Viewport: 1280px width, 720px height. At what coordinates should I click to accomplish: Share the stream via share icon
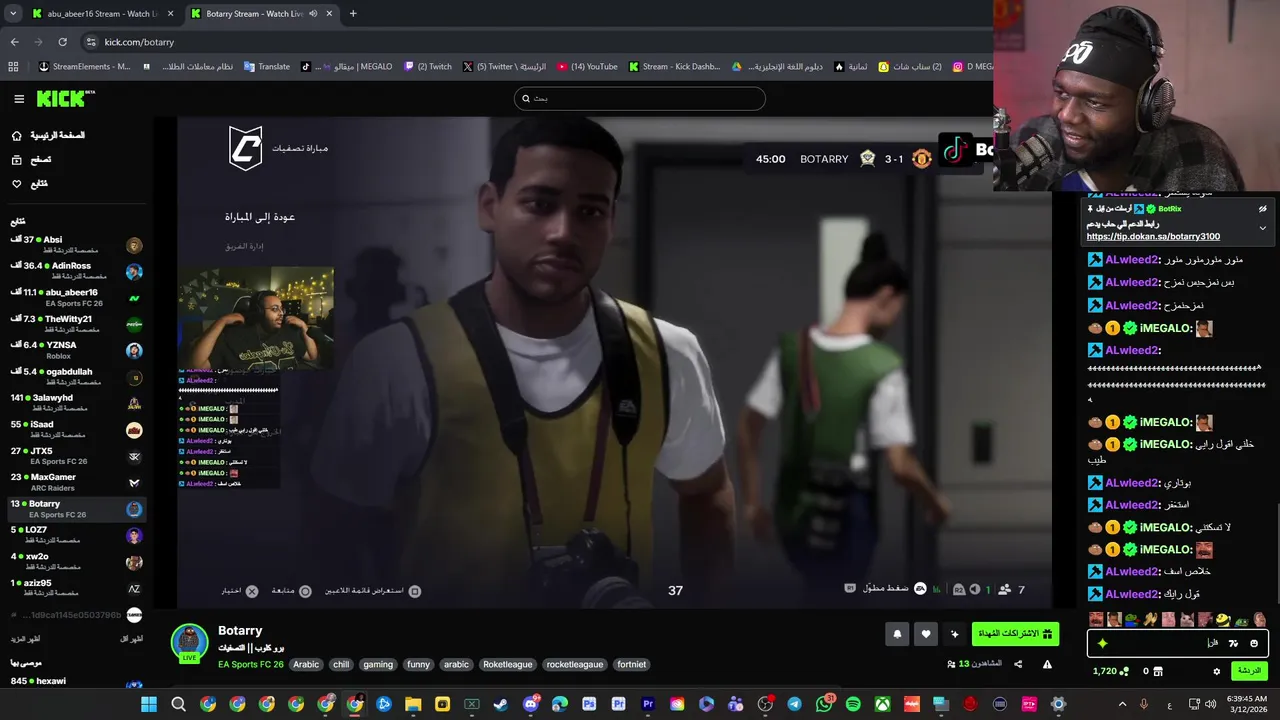(x=1018, y=664)
